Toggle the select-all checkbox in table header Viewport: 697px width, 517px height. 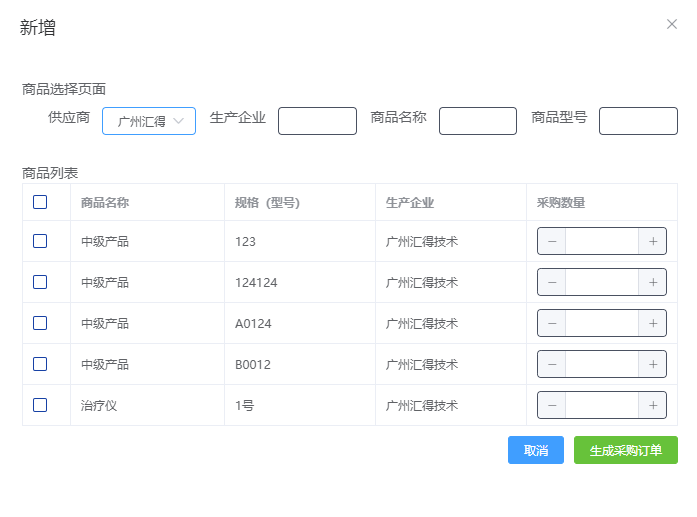coord(40,202)
